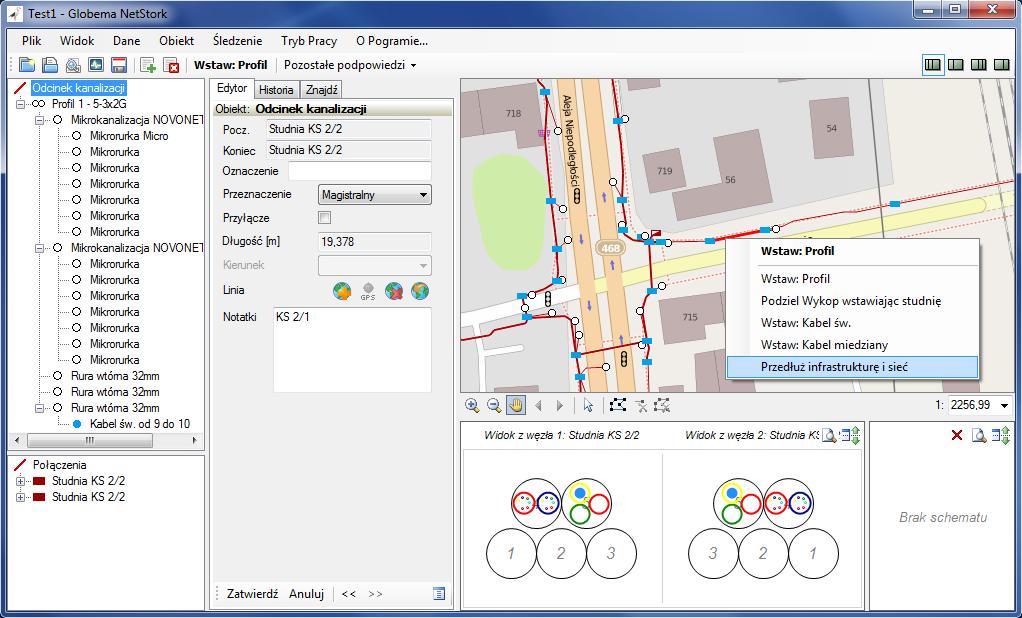Click red X icon in schema panel
Image resolution: width=1022 pixels, height=618 pixels.
pos(957,435)
